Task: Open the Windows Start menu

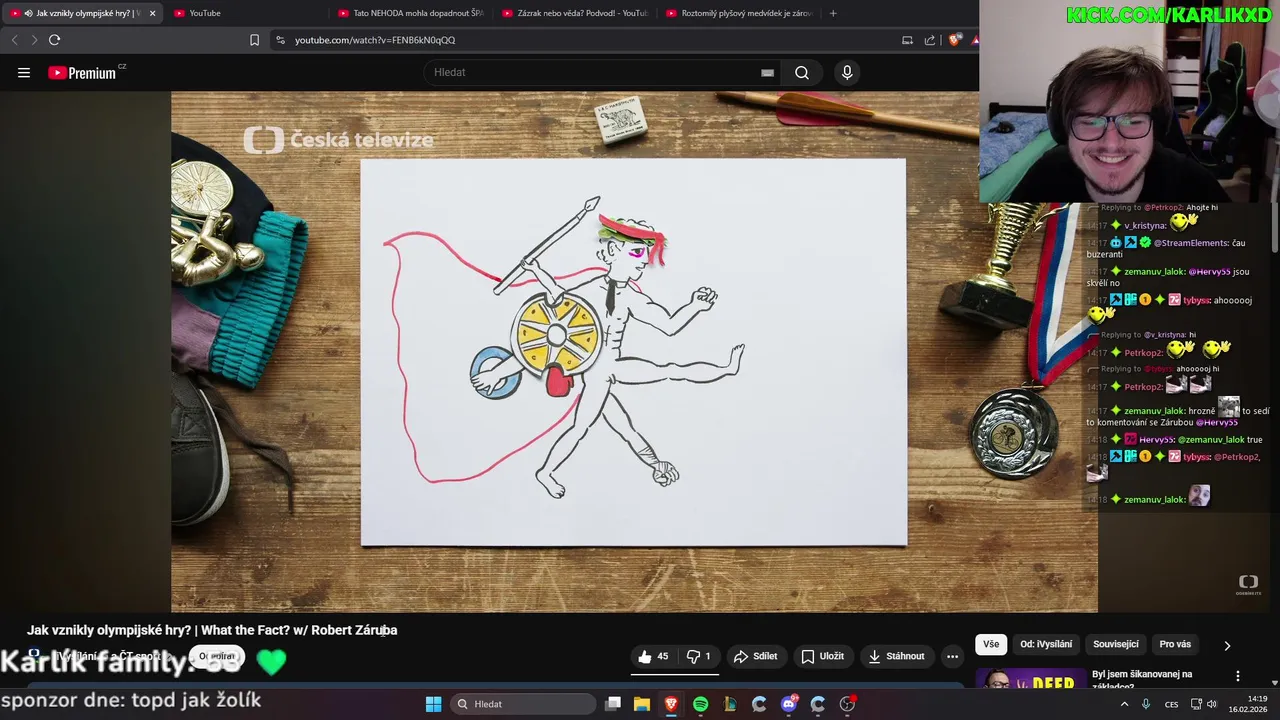Action: [433, 704]
